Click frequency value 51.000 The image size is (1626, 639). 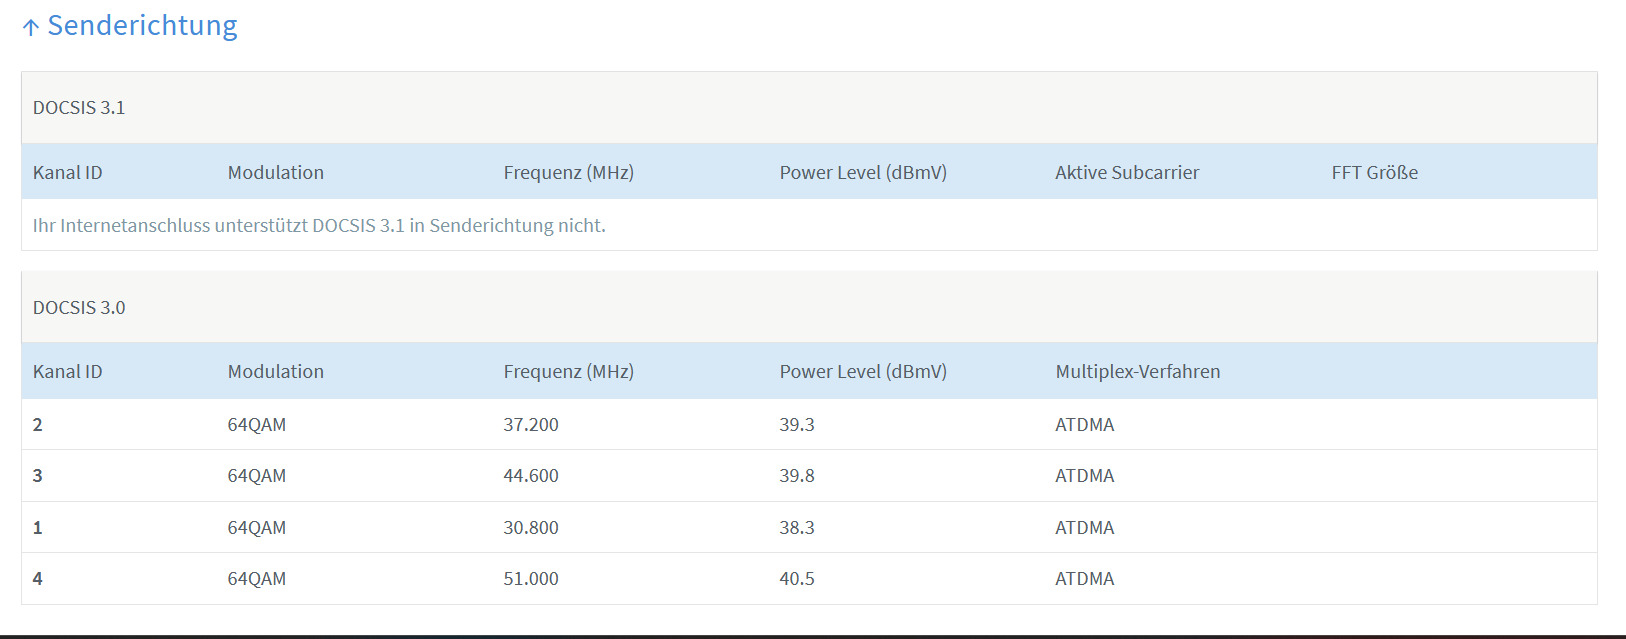pyautogui.click(x=530, y=579)
